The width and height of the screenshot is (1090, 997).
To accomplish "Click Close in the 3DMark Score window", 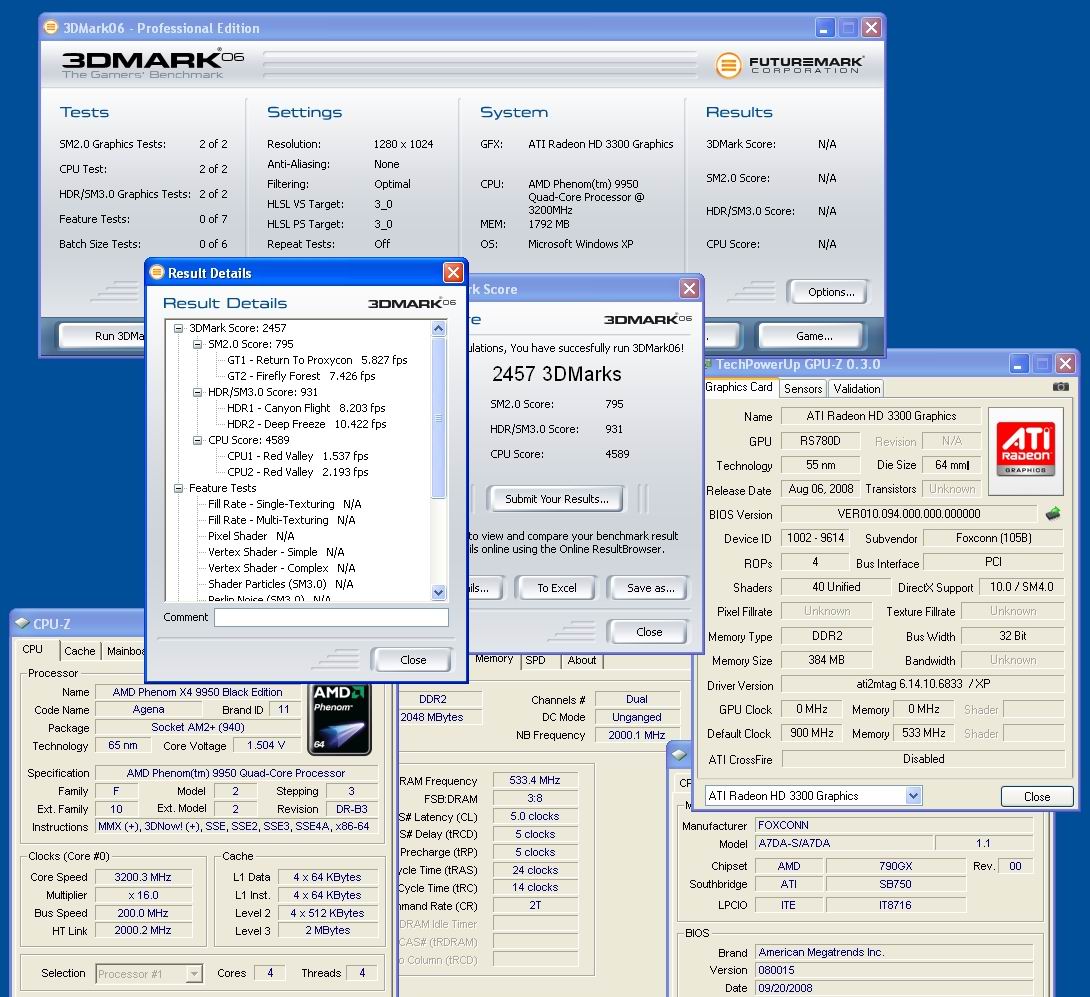I will [x=649, y=632].
